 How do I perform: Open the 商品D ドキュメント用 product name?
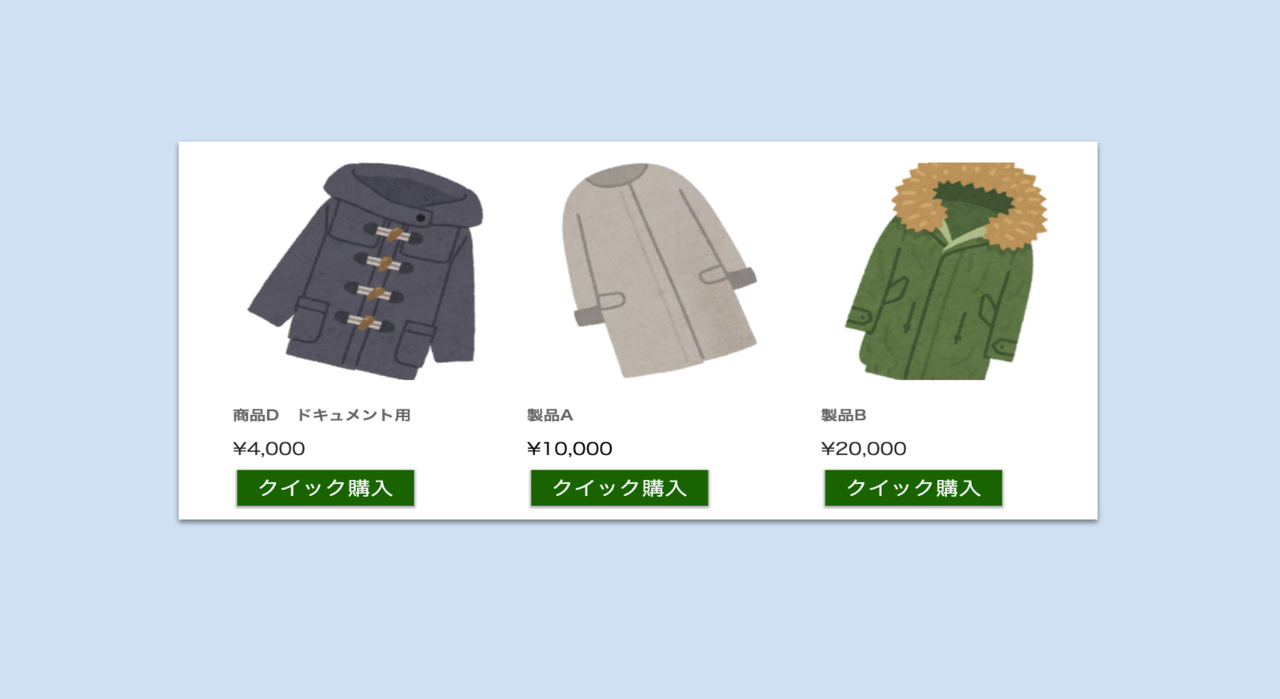pyautogui.click(x=322, y=415)
